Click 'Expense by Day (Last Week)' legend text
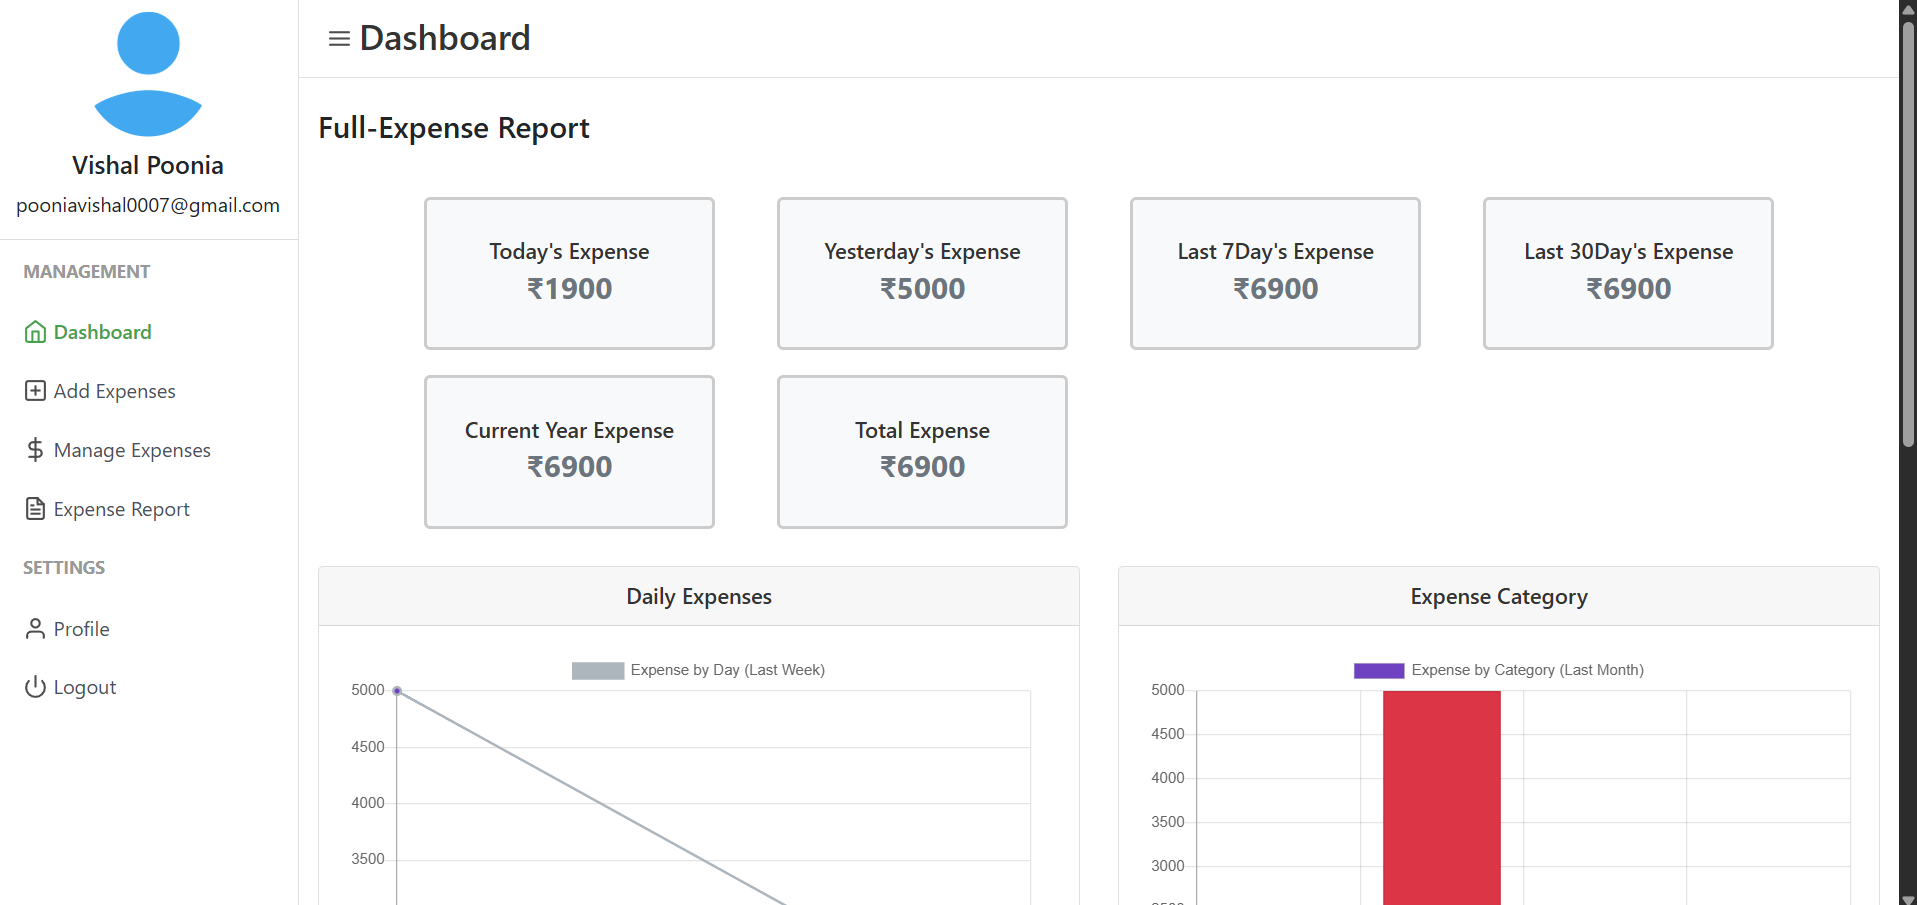 (x=728, y=670)
